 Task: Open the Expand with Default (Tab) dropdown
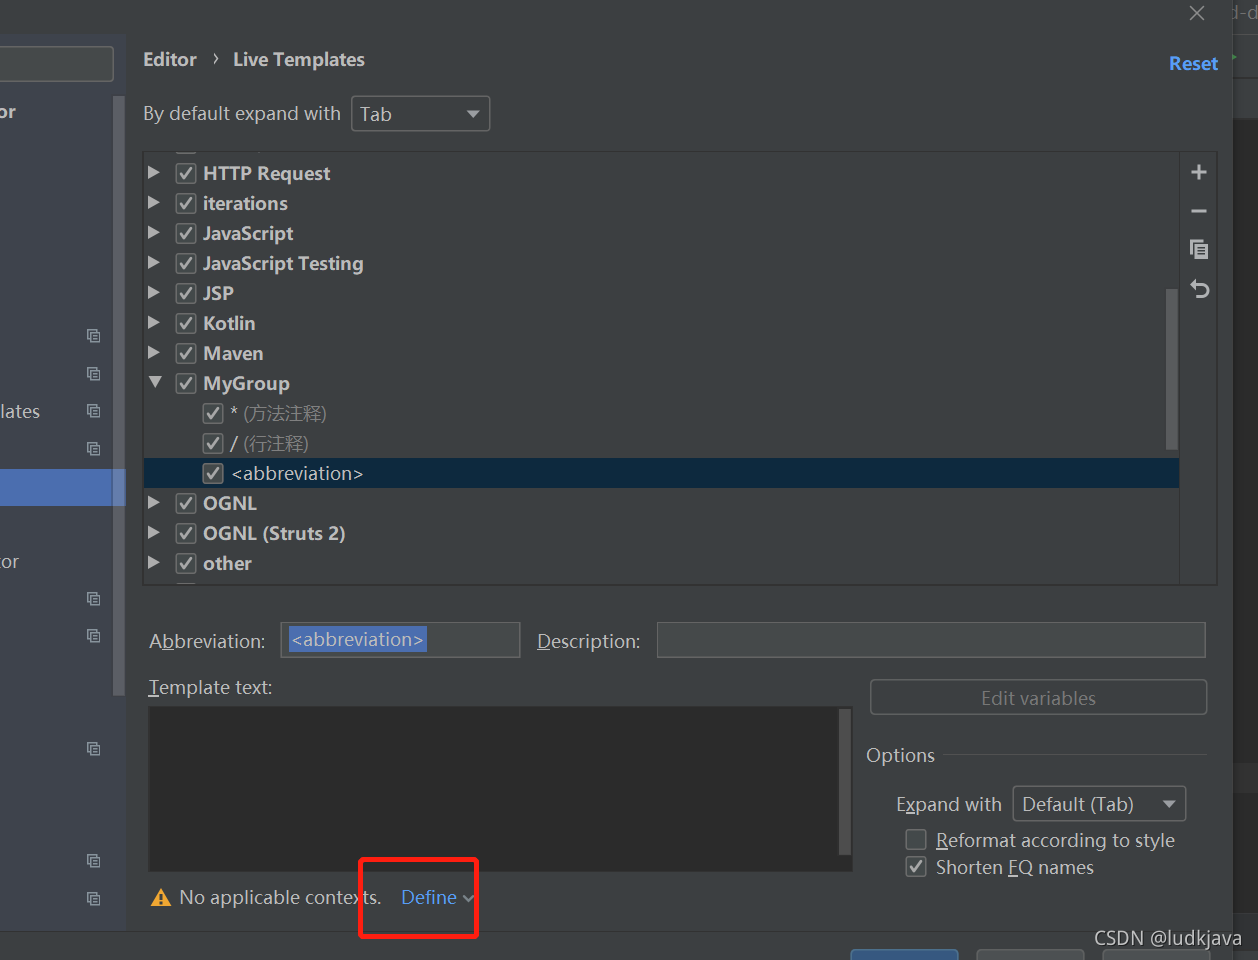[x=1099, y=804]
